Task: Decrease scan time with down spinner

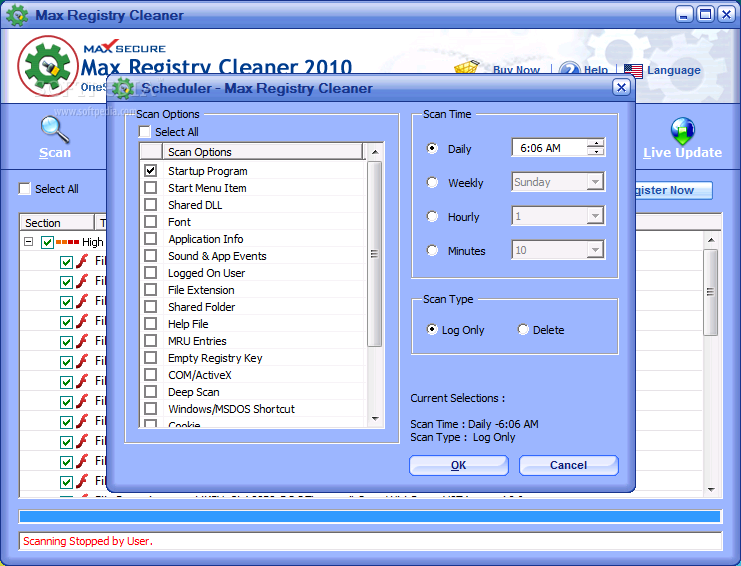Action: pos(596,152)
